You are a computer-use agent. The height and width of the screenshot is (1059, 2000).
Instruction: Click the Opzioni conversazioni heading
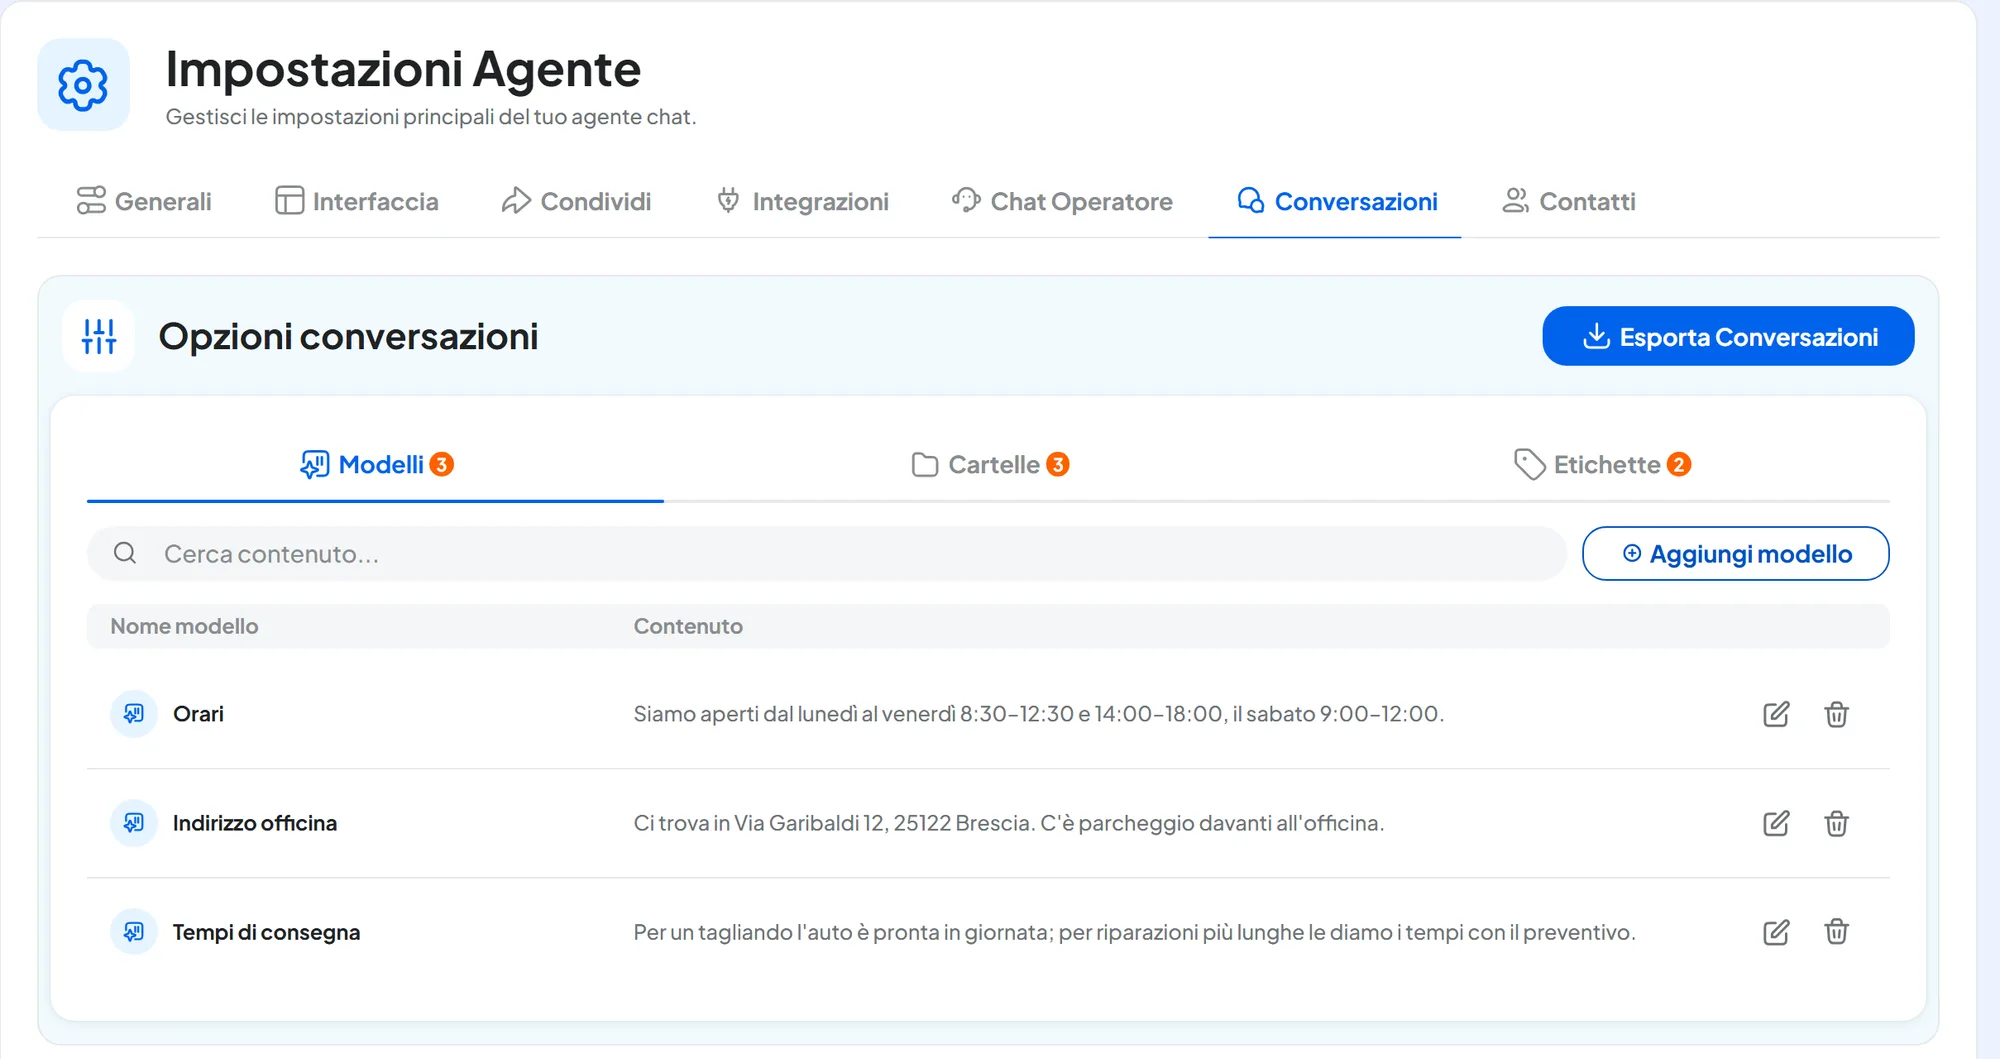[348, 336]
